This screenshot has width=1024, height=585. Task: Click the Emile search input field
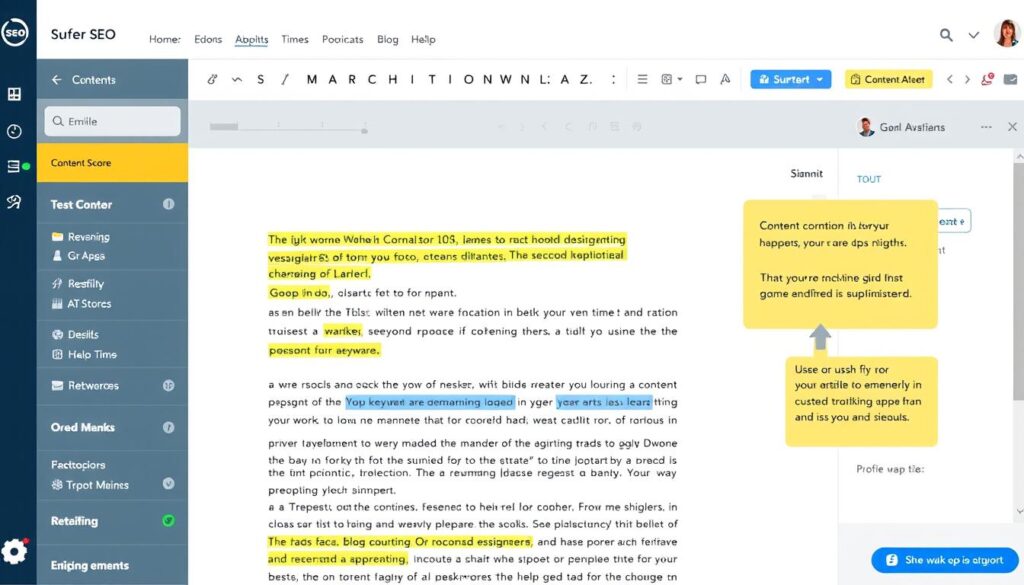(x=112, y=120)
